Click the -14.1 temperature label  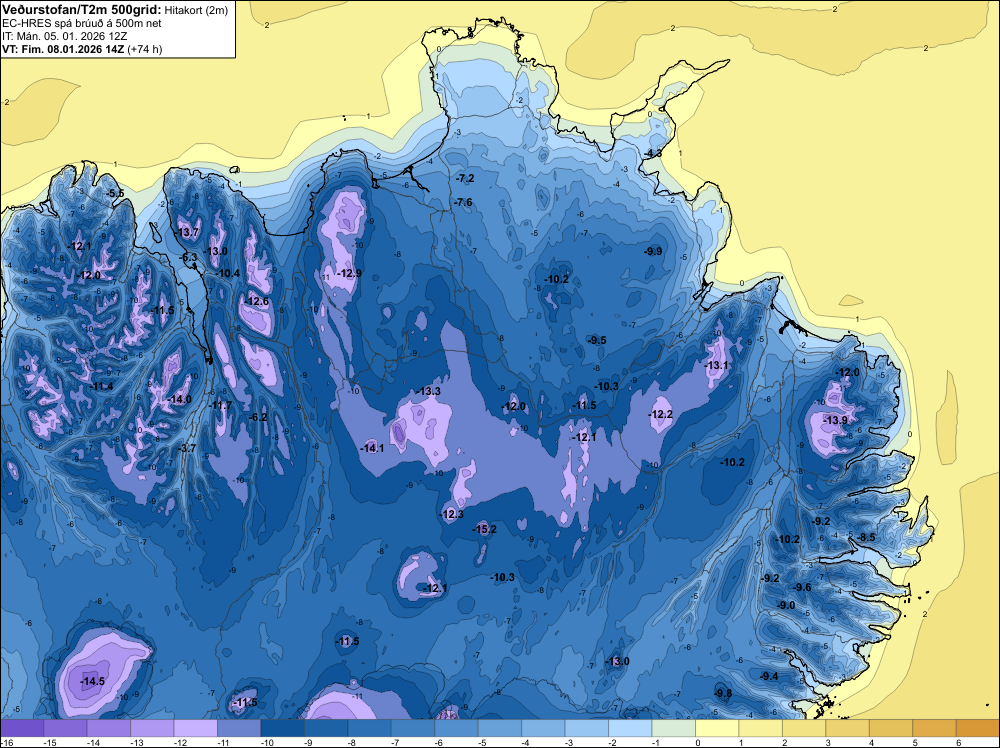pyautogui.click(x=372, y=448)
